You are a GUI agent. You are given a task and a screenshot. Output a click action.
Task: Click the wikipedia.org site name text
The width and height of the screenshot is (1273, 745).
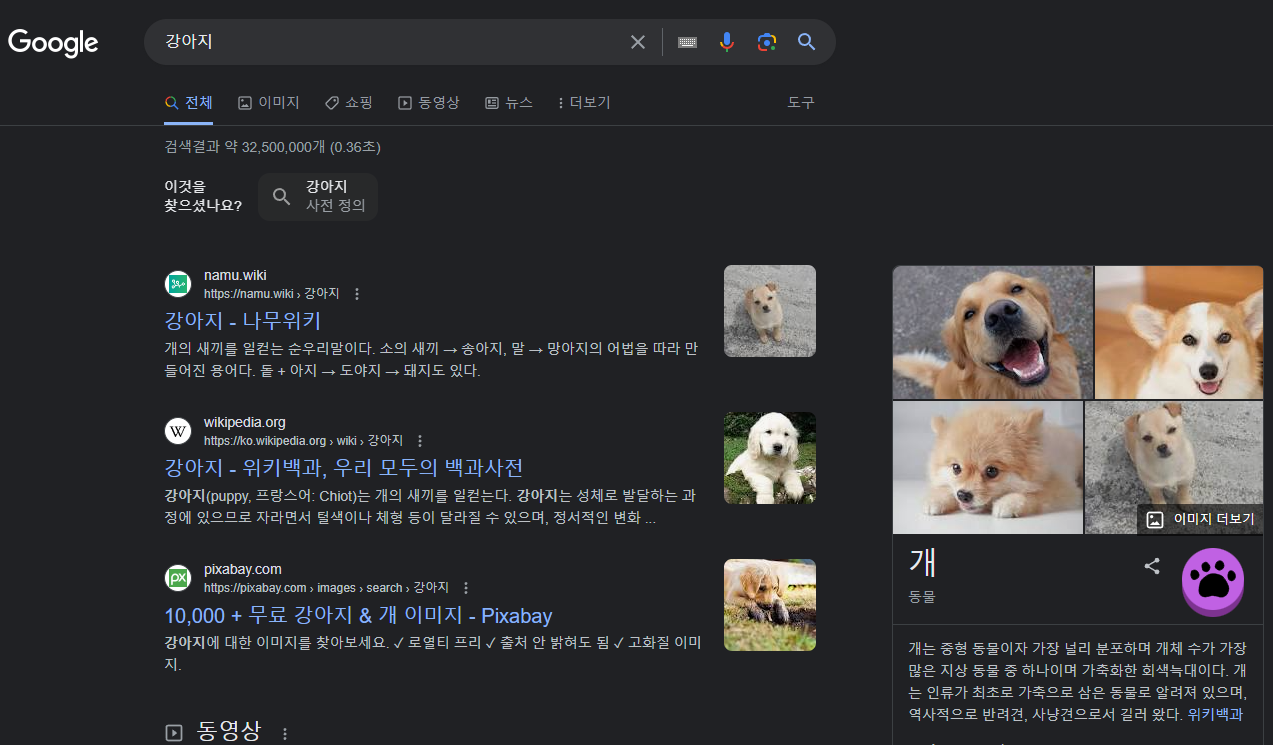pyautogui.click(x=245, y=422)
